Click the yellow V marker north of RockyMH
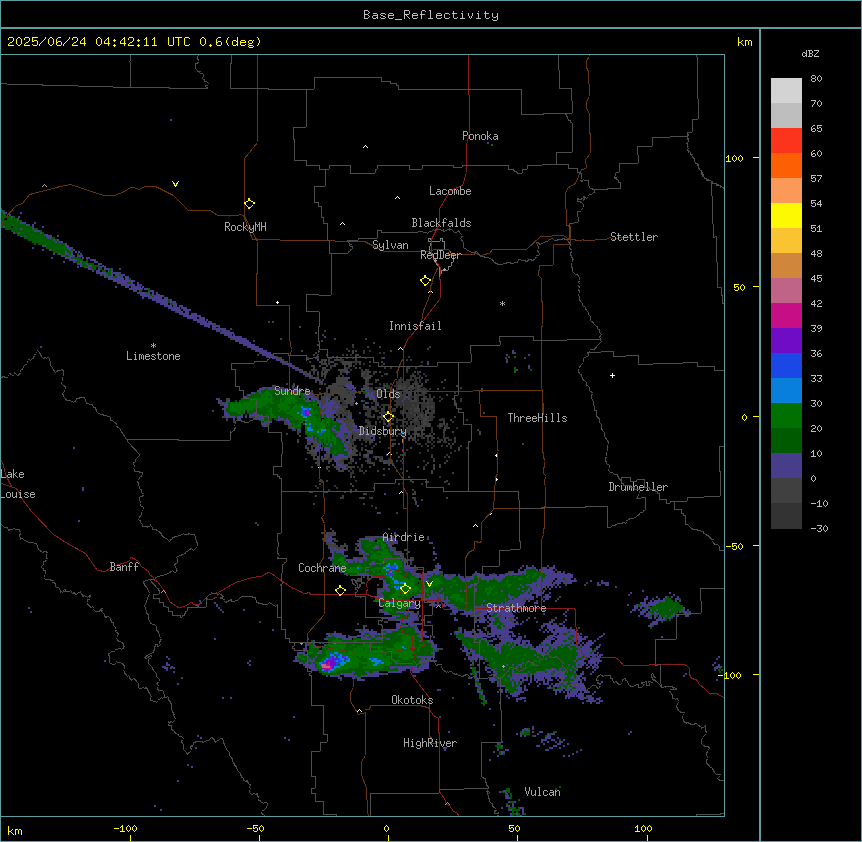The image size is (862, 842). pos(175,184)
